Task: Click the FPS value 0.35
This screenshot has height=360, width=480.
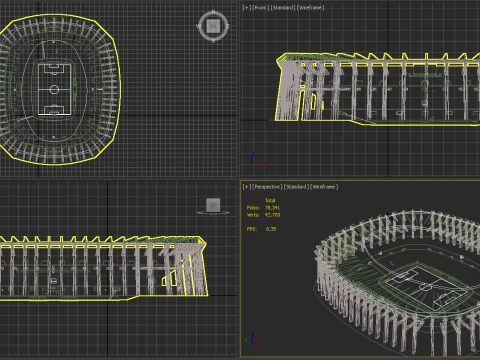Action: point(271,229)
